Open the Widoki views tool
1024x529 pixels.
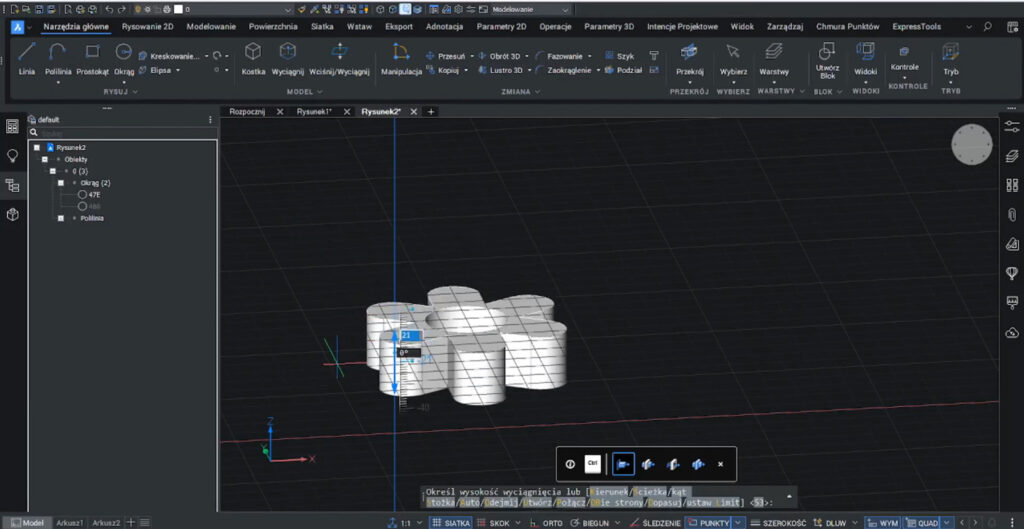click(x=865, y=59)
